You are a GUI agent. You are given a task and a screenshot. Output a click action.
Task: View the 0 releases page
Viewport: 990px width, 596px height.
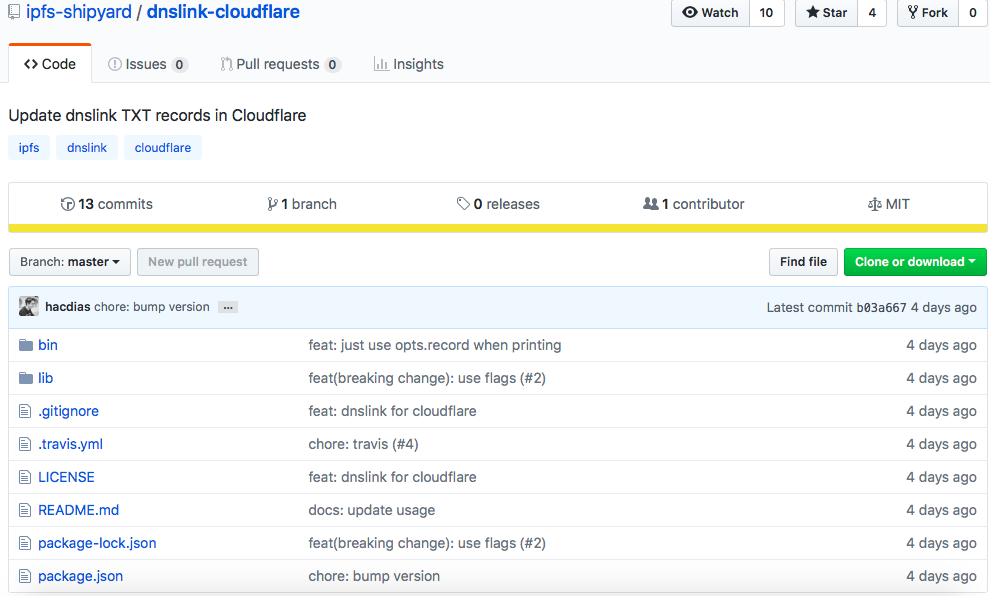498,204
